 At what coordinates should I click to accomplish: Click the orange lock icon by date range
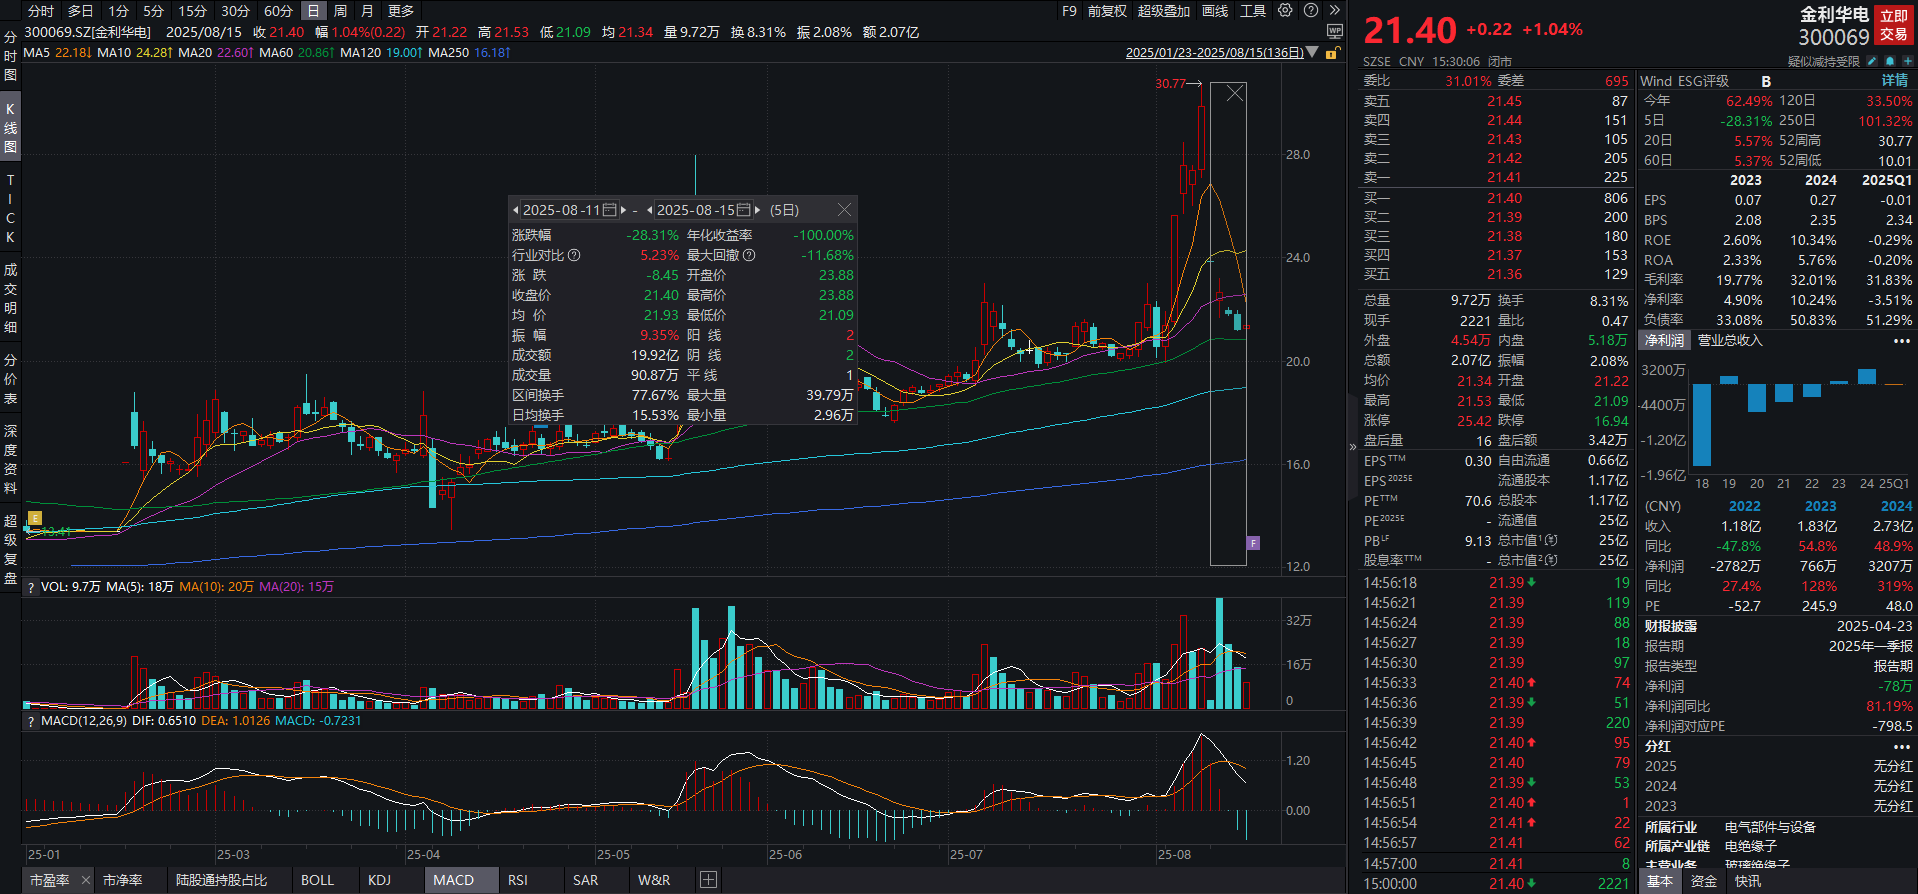click(1332, 53)
